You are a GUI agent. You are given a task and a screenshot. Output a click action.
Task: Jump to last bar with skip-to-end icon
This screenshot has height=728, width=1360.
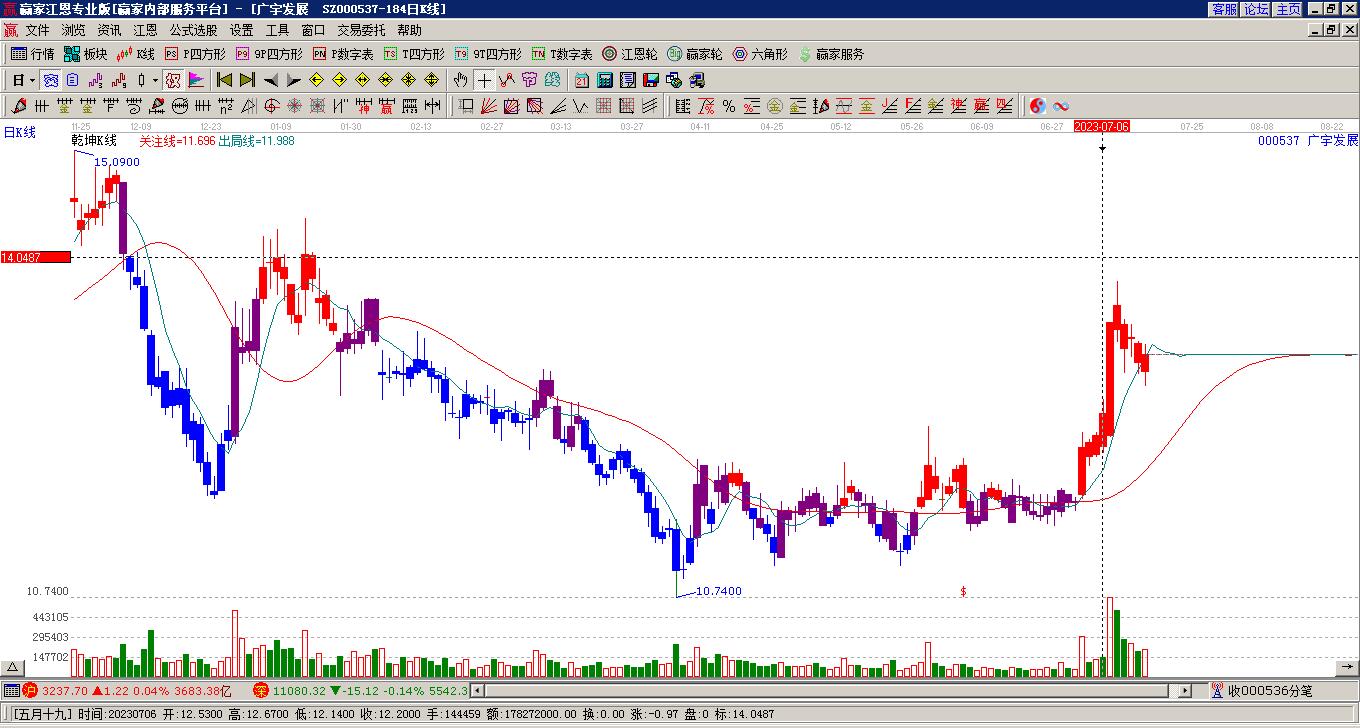[247, 80]
